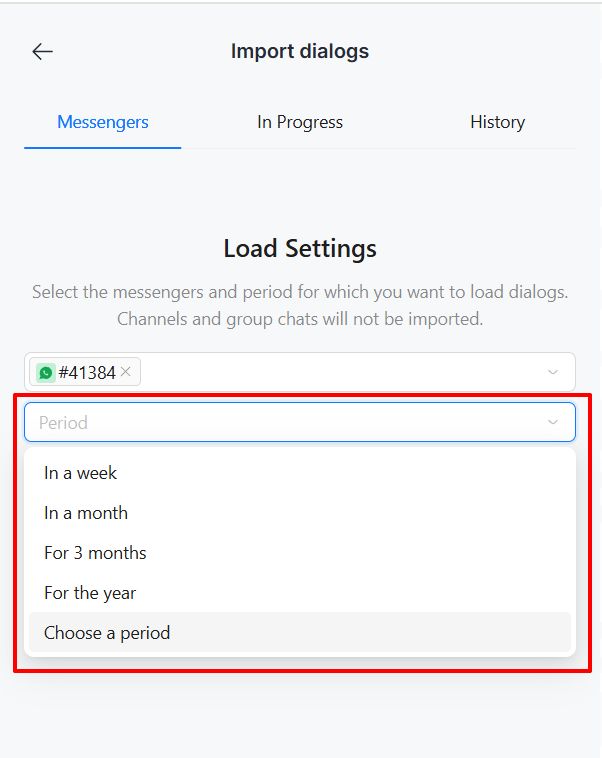Choose "In a month" from the list

[x=86, y=513]
